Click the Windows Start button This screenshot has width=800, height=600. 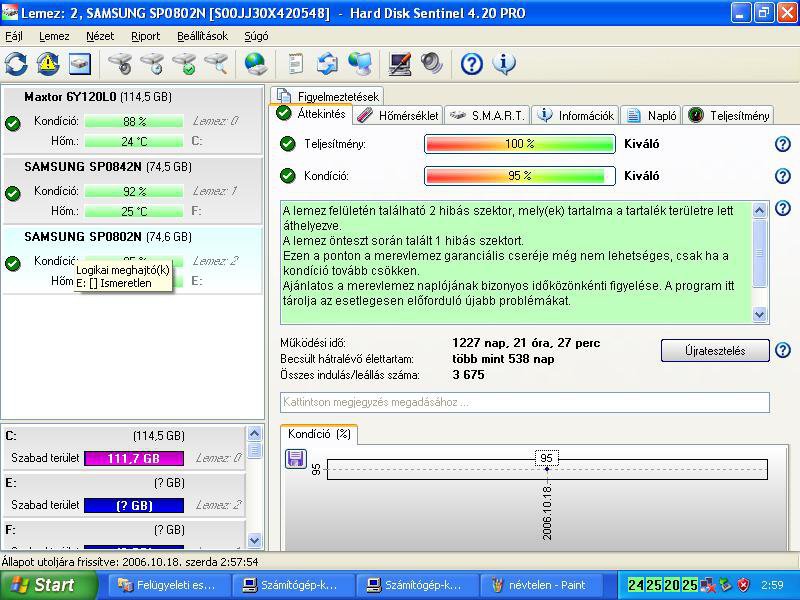click(x=47, y=585)
